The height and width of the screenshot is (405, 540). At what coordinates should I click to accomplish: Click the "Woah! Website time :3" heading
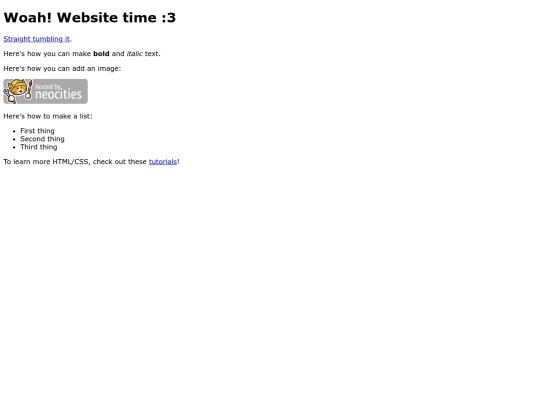(x=90, y=18)
